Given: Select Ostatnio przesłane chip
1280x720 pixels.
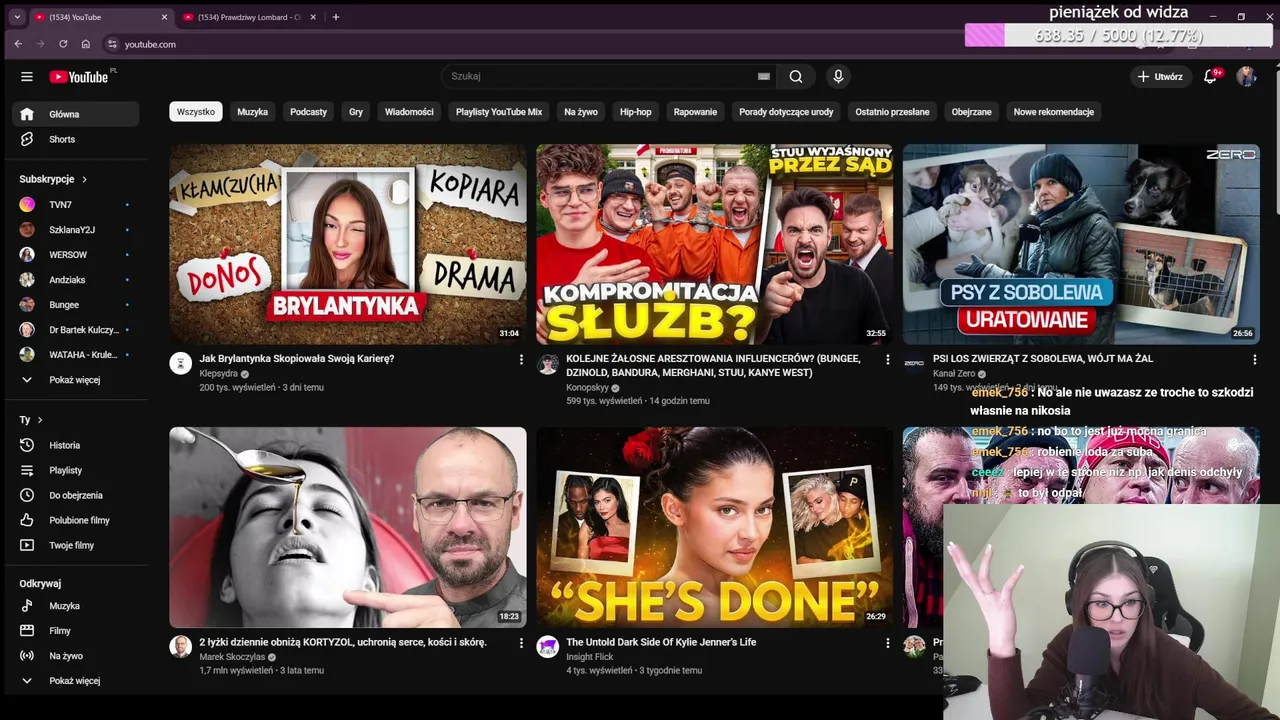Looking at the screenshot, I should point(892,112).
